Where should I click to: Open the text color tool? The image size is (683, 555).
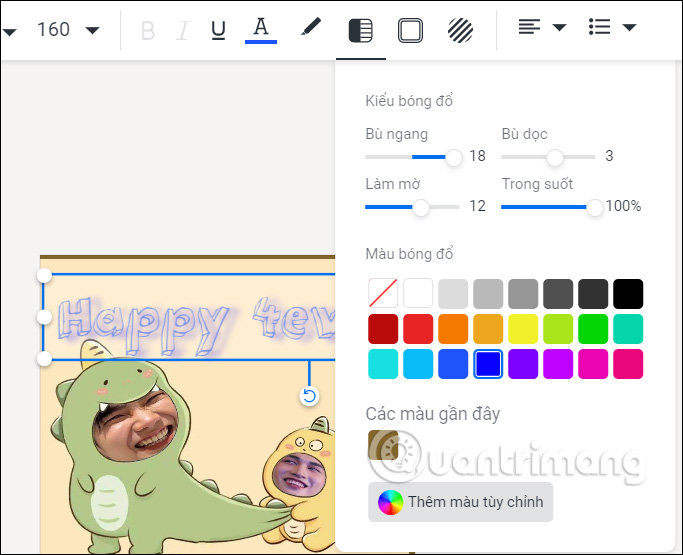click(x=261, y=29)
